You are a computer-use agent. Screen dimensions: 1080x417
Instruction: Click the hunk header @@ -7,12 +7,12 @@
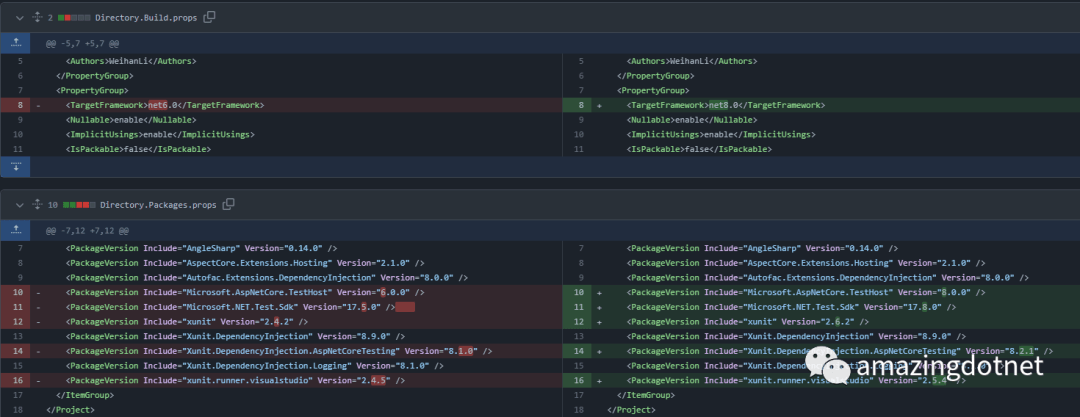88,230
